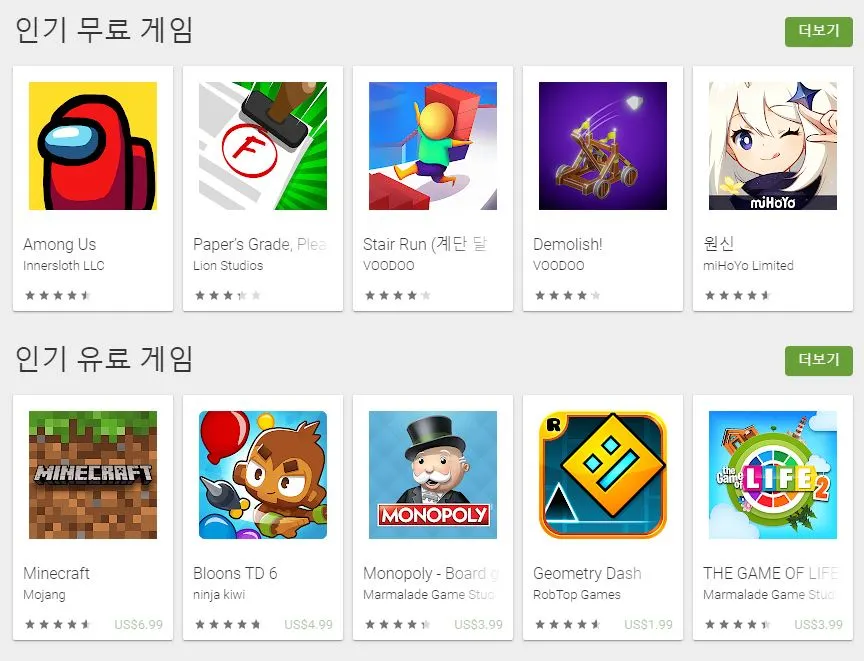Open the Lion Studios developer link

228,266
